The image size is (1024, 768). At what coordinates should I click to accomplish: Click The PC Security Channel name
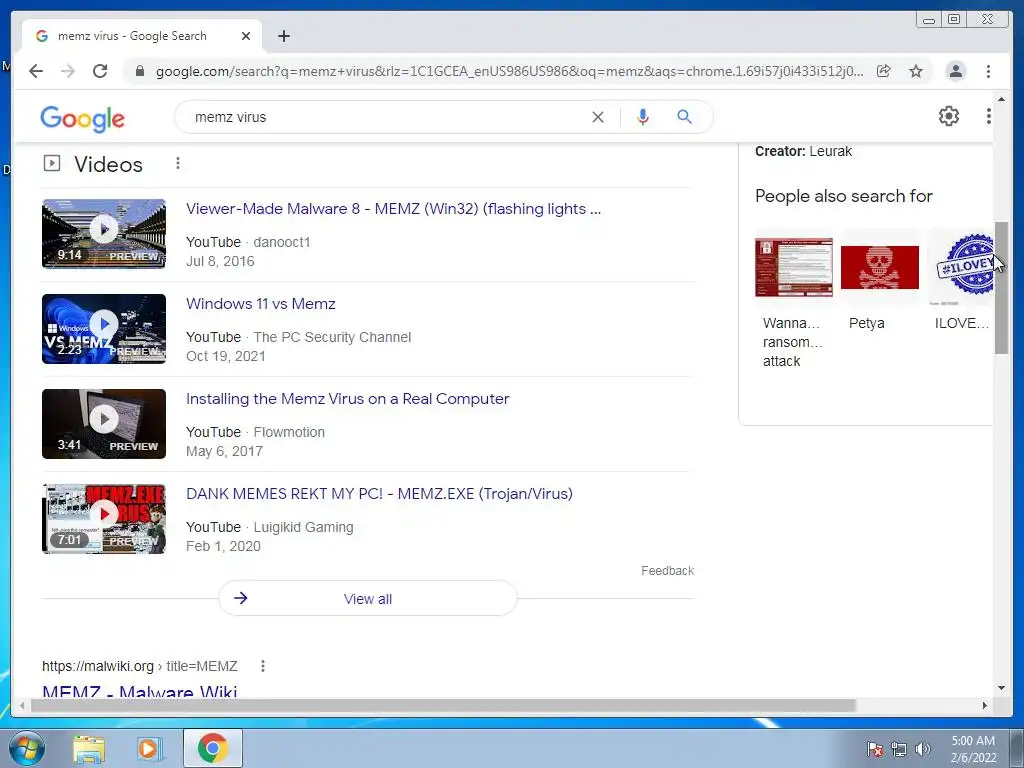[332, 337]
